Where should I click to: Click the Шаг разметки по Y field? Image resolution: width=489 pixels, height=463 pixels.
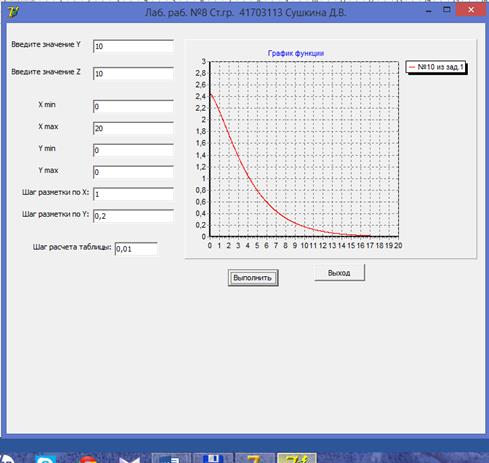pyautogui.click(x=133, y=216)
